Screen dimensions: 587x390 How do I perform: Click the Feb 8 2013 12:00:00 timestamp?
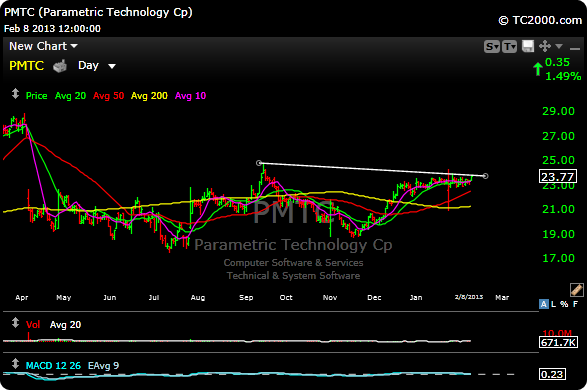click(x=52, y=29)
